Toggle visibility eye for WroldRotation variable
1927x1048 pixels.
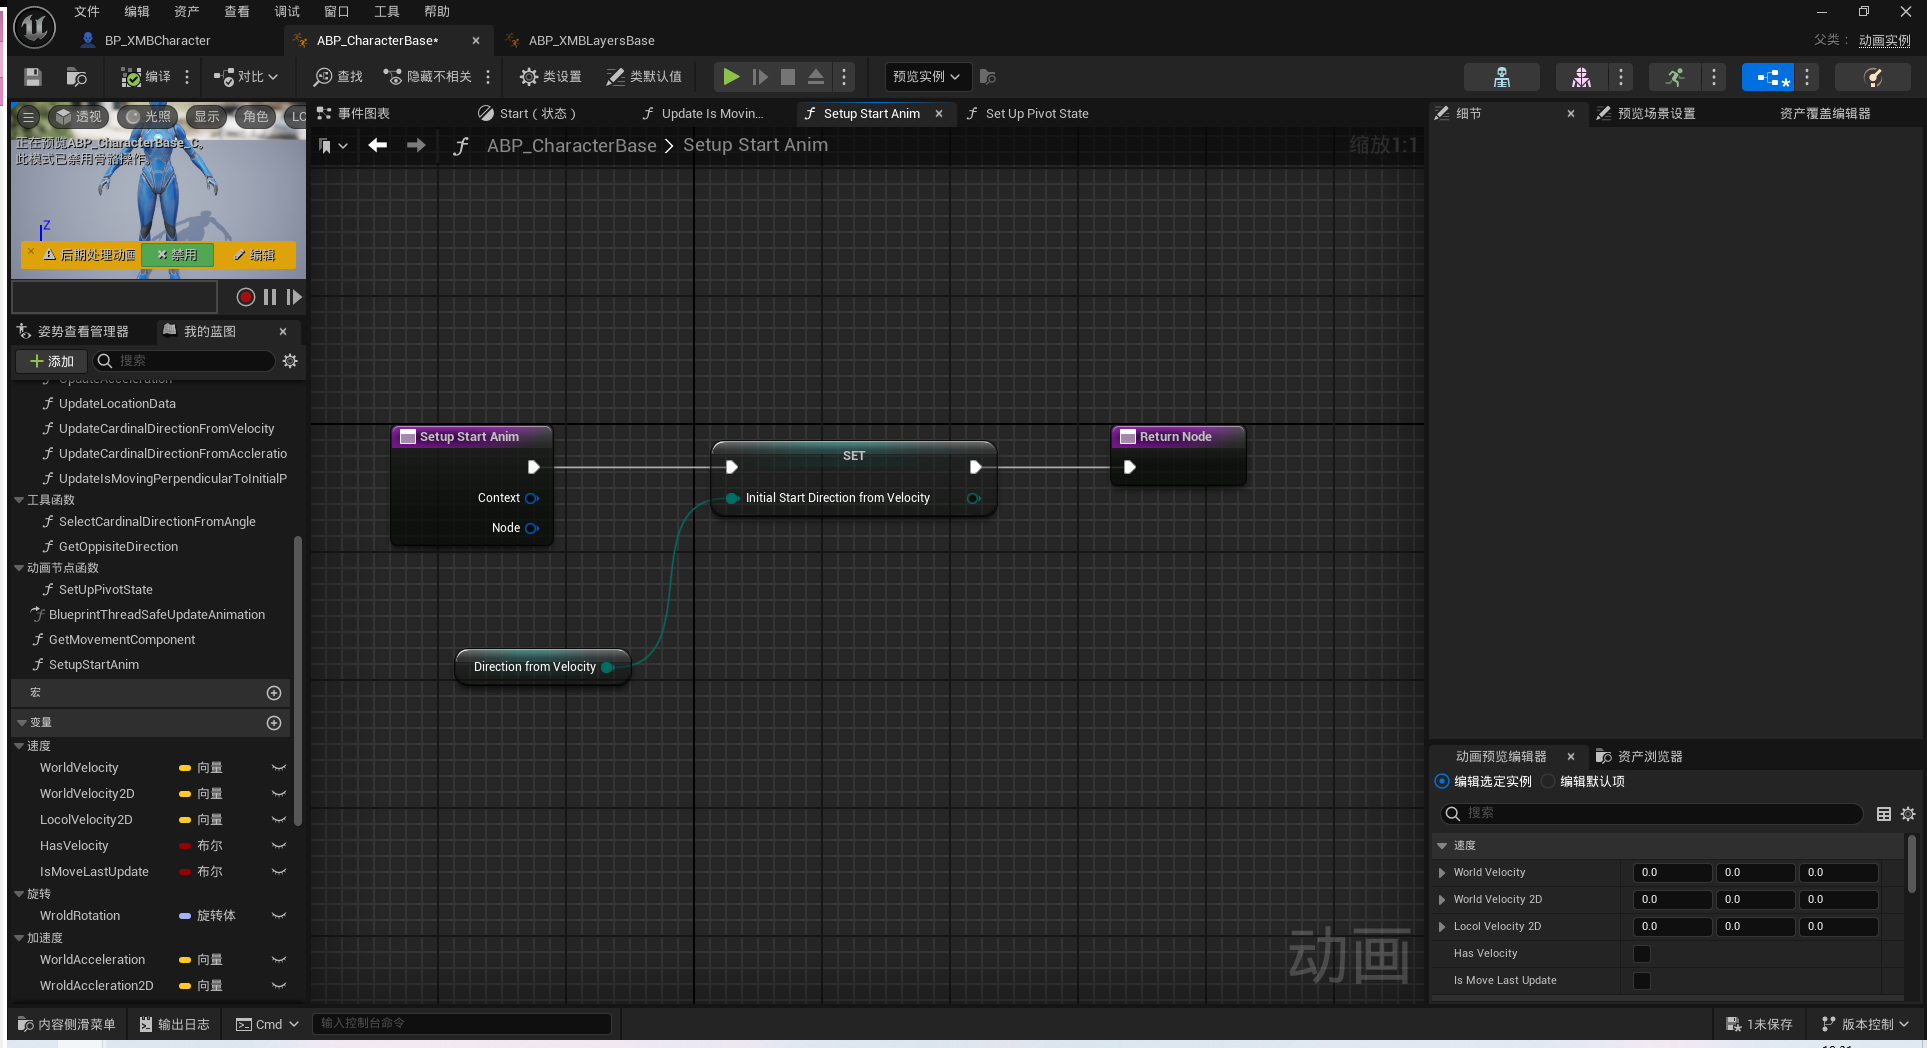tap(279, 916)
